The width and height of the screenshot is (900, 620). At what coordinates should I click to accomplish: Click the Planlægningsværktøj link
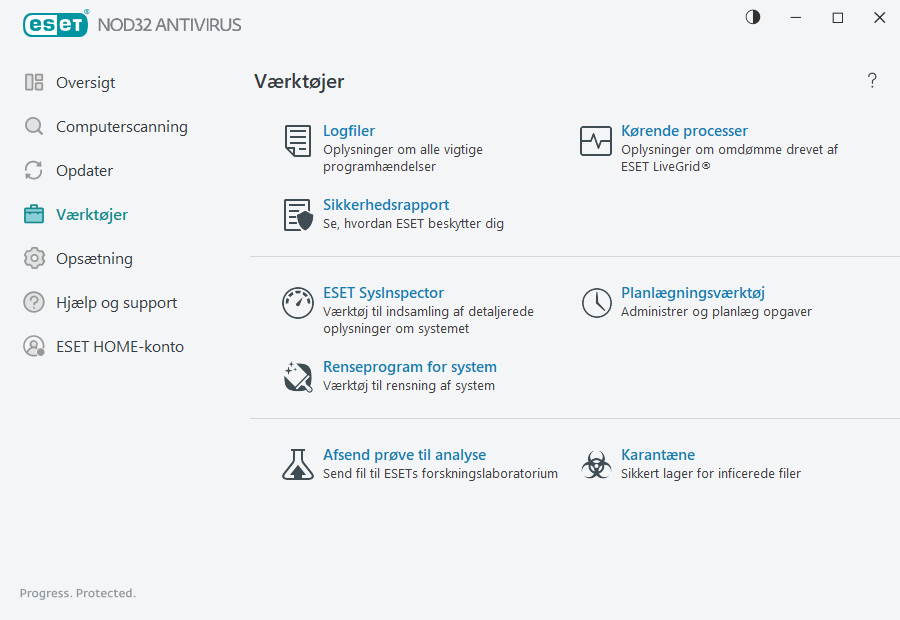[692, 293]
